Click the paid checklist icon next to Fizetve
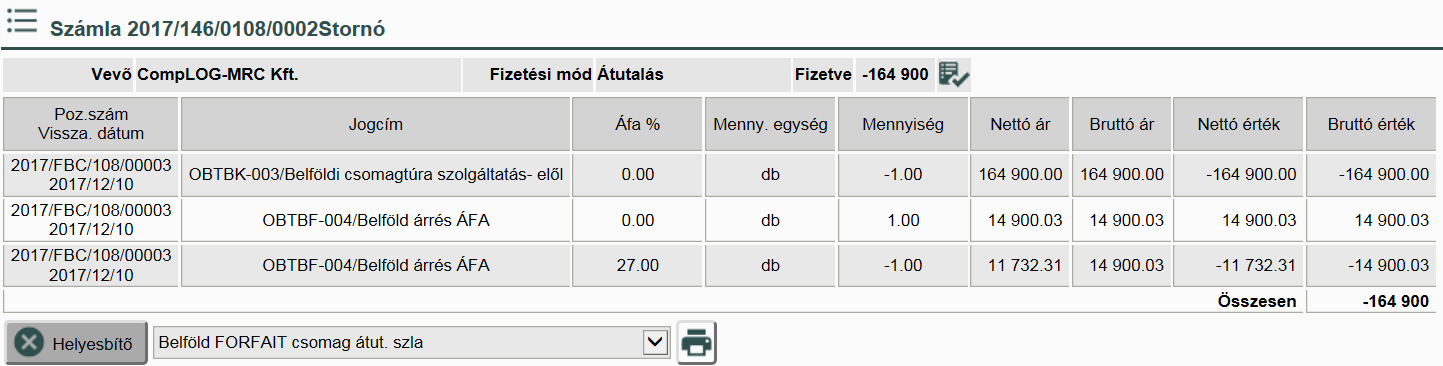 click(x=955, y=75)
